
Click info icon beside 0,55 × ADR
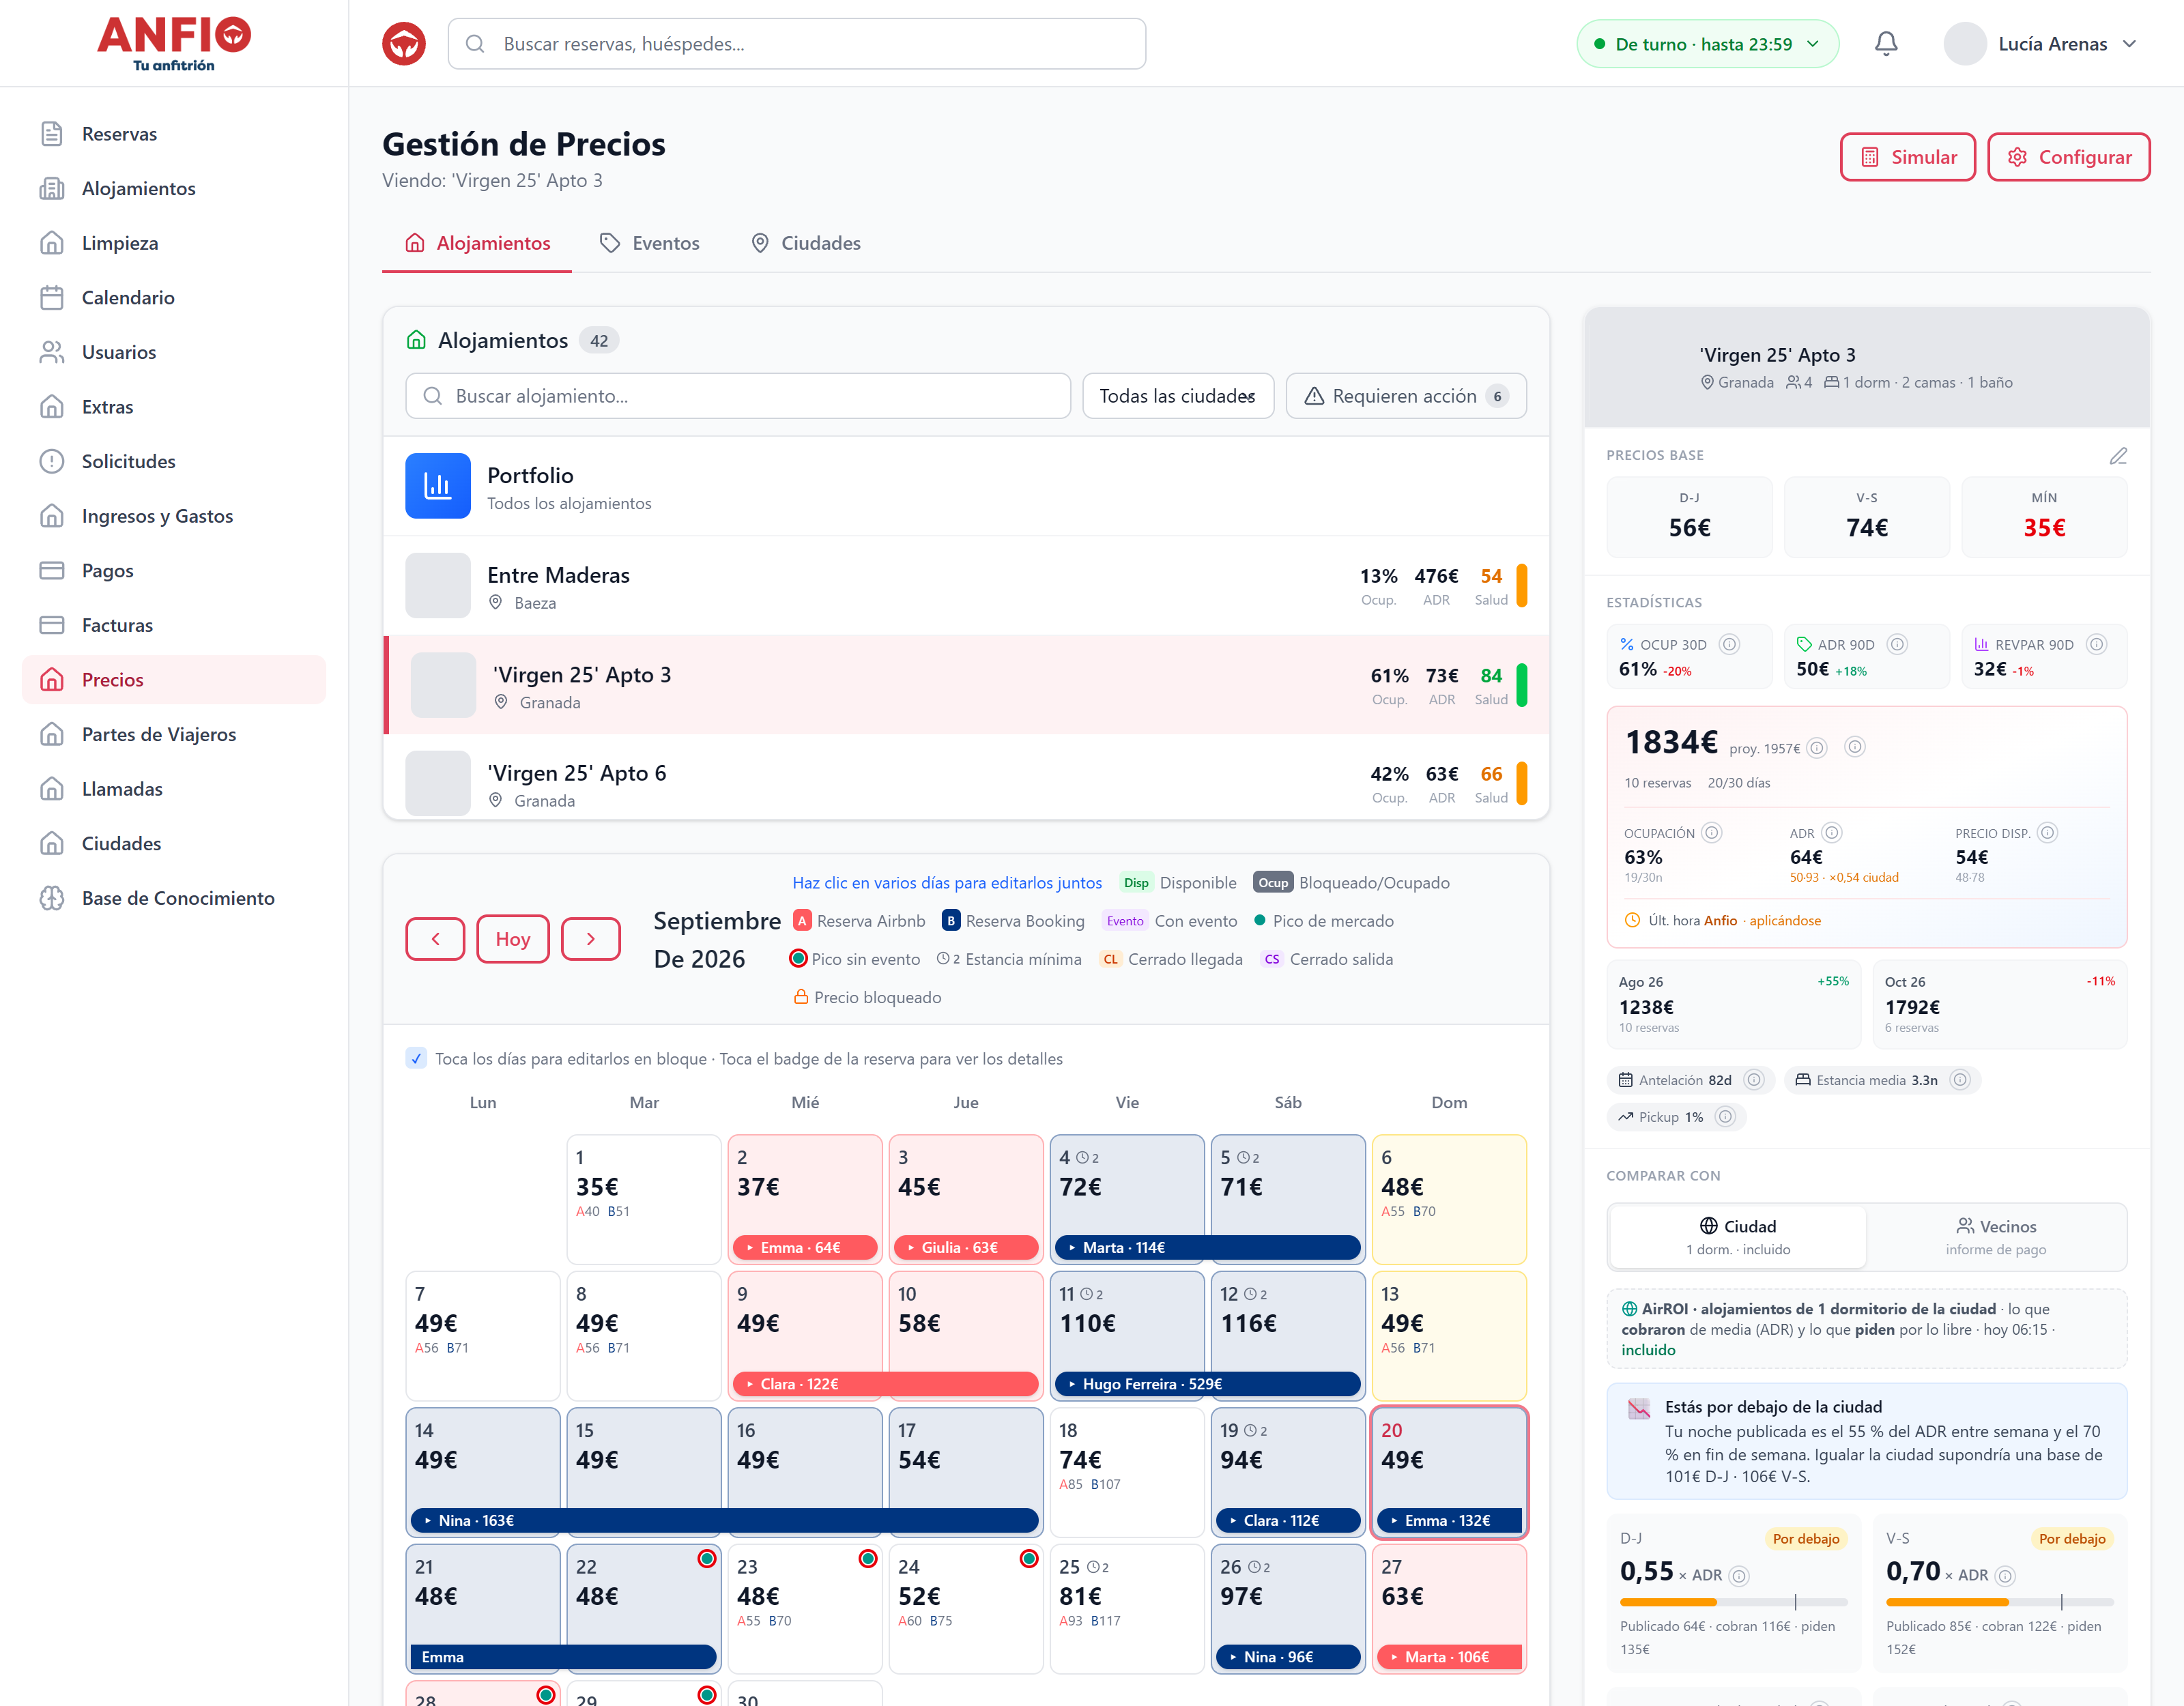tap(1739, 1576)
